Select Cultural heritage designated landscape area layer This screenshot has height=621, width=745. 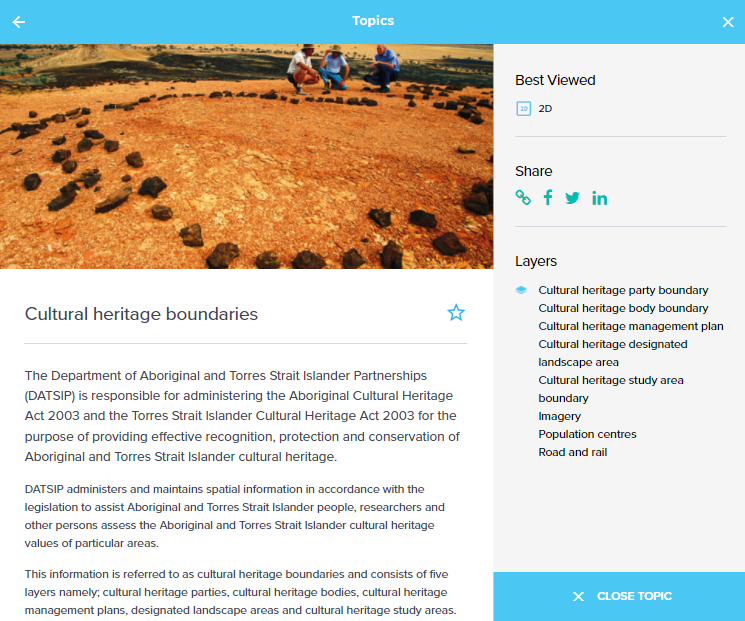coord(612,353)
